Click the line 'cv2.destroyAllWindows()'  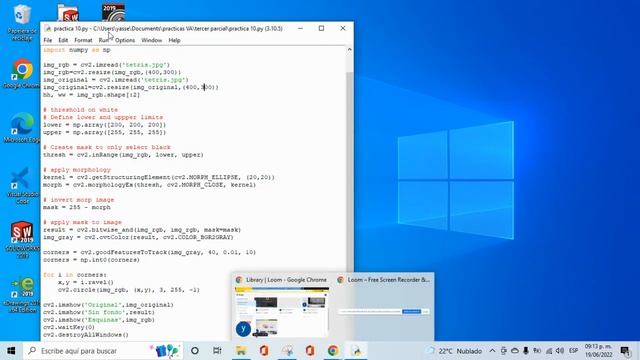(86, 335)
